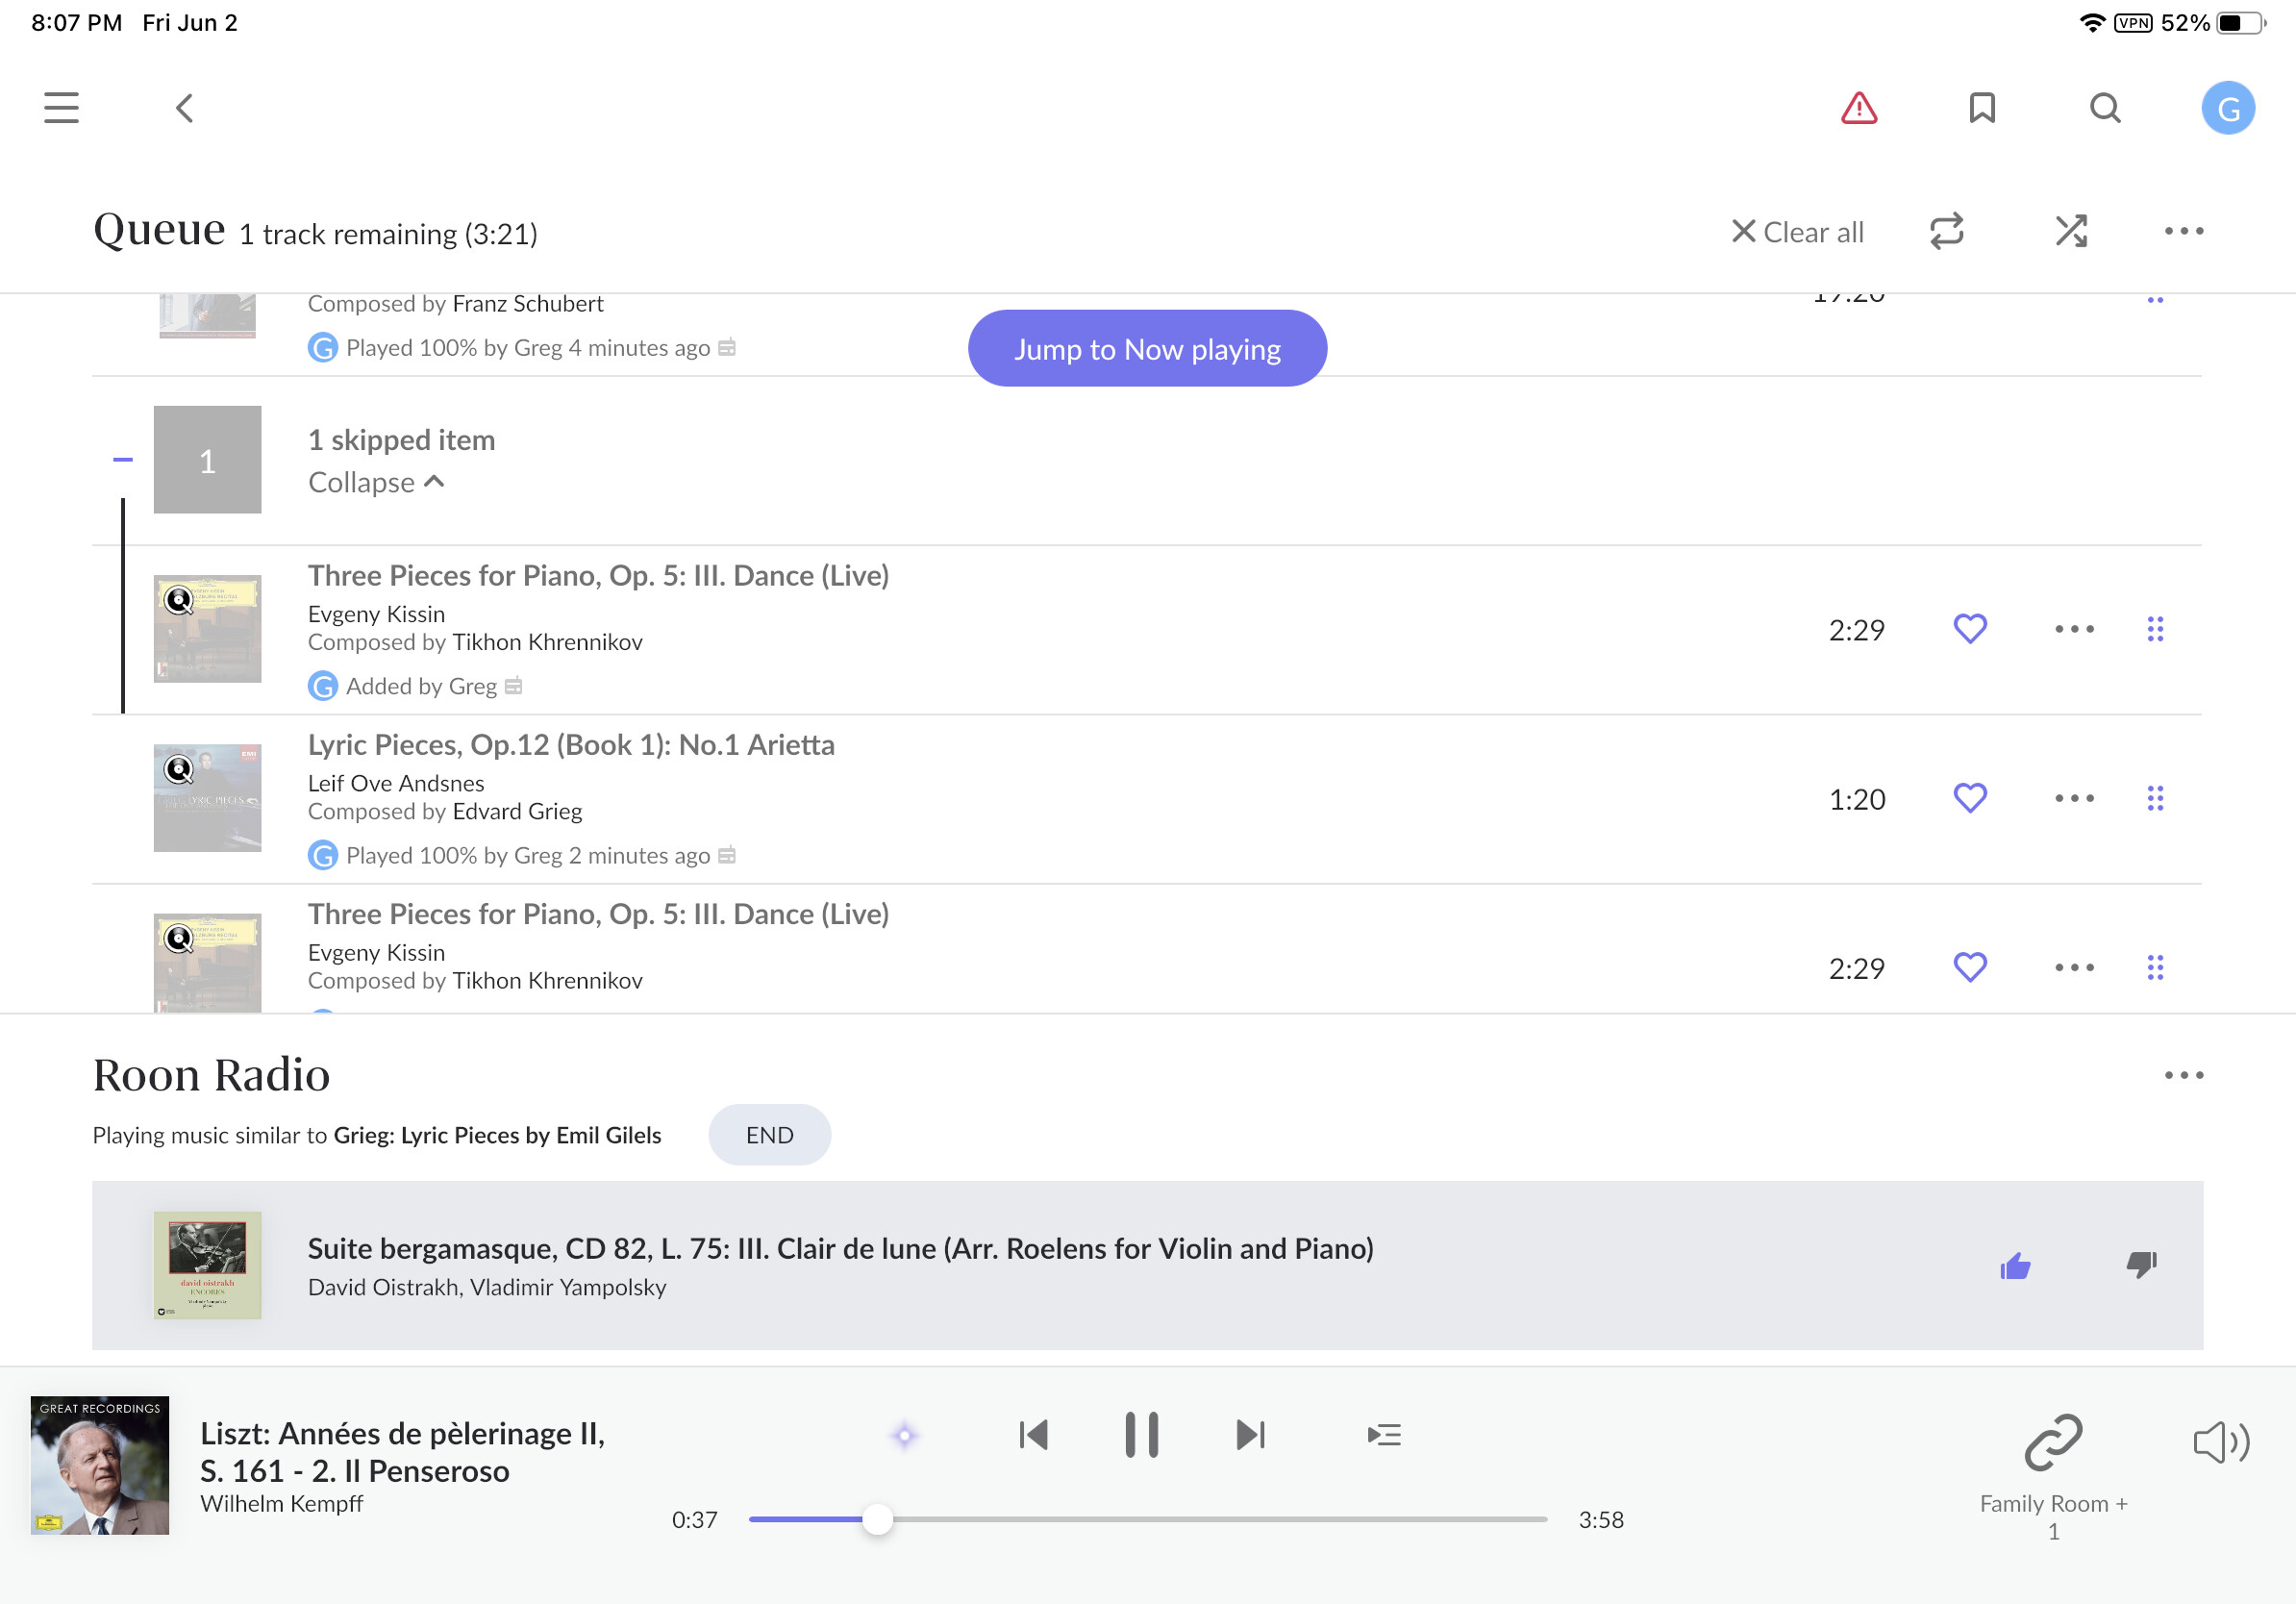The image size is (2296, 1604).
Task: End Roon Radio with END button
Action: tap(769, 1135)
